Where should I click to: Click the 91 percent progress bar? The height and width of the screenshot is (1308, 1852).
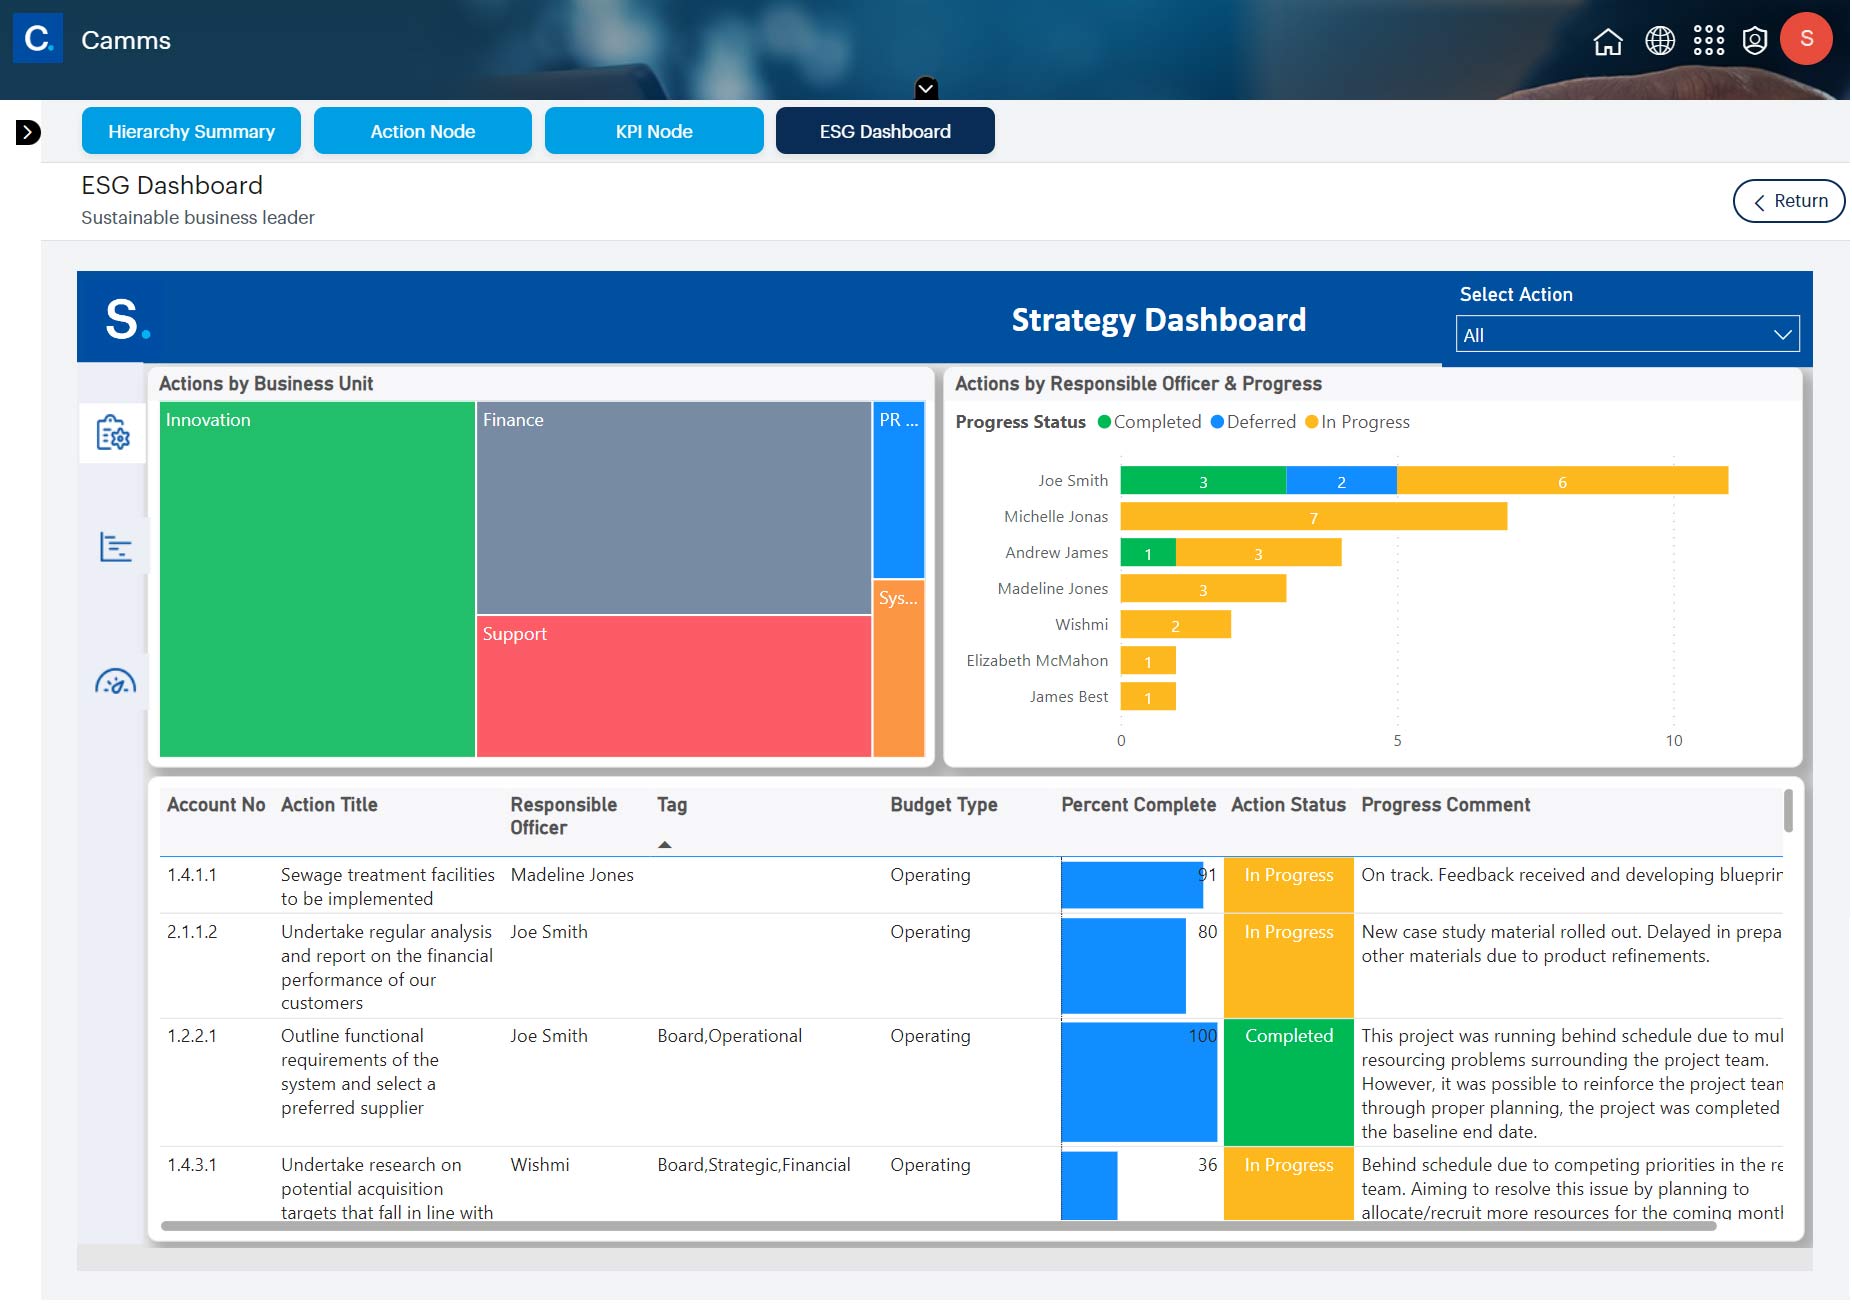1132,885
